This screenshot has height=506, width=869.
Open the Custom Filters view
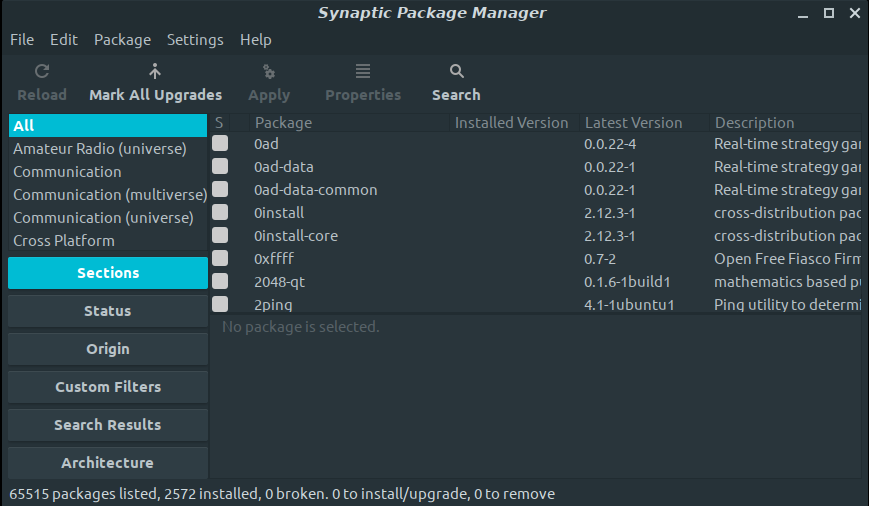click(x=108, y=387)
